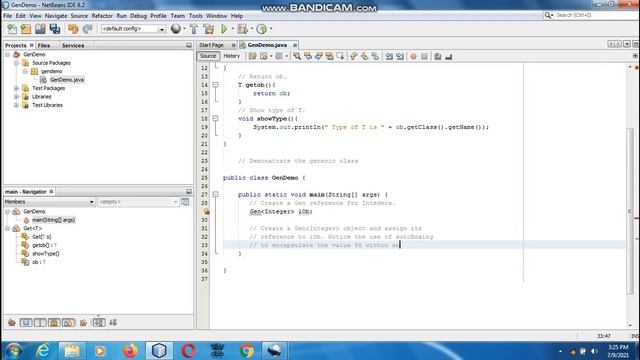640x360 pixels.
Task: Open the Run Project dropdown arrow
Action: coord(232,29)
